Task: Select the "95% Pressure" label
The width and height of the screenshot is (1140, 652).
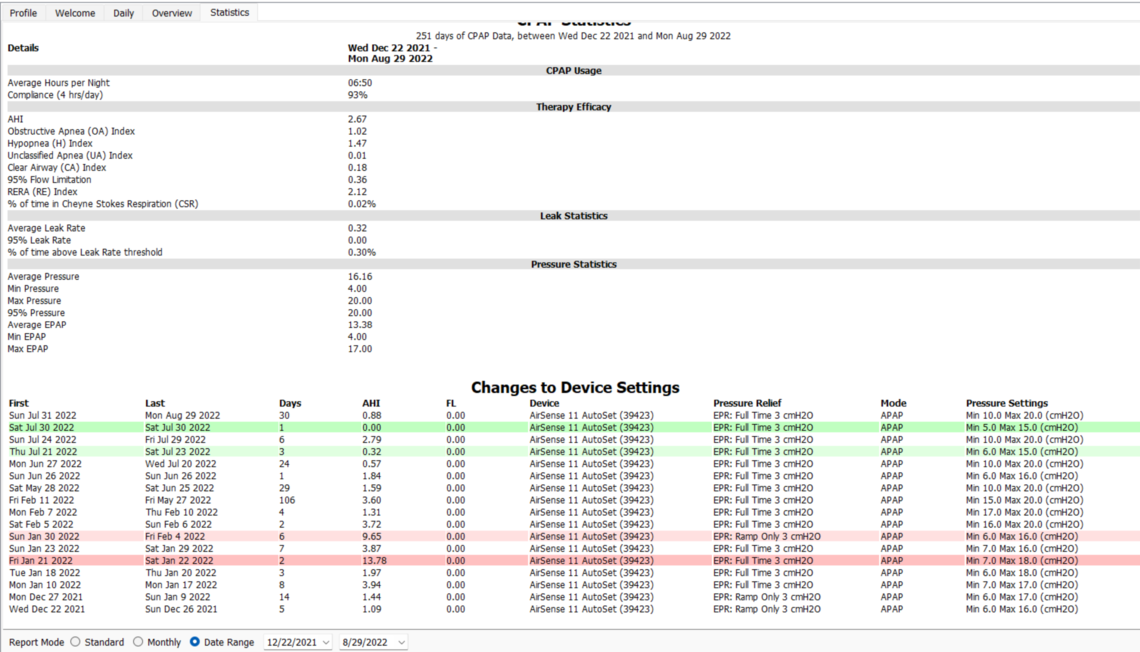Action: pyautogui.click(x=36, y=313)
